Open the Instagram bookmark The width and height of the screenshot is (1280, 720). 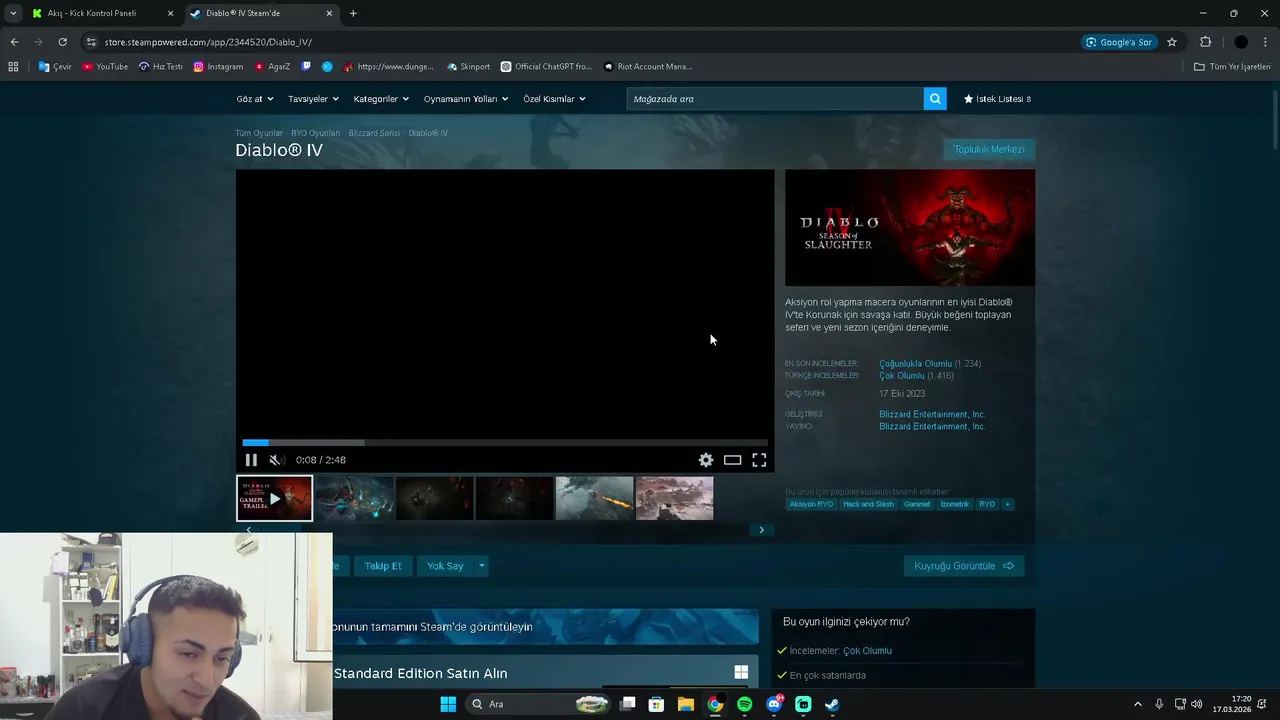click(x=218, y=67)
